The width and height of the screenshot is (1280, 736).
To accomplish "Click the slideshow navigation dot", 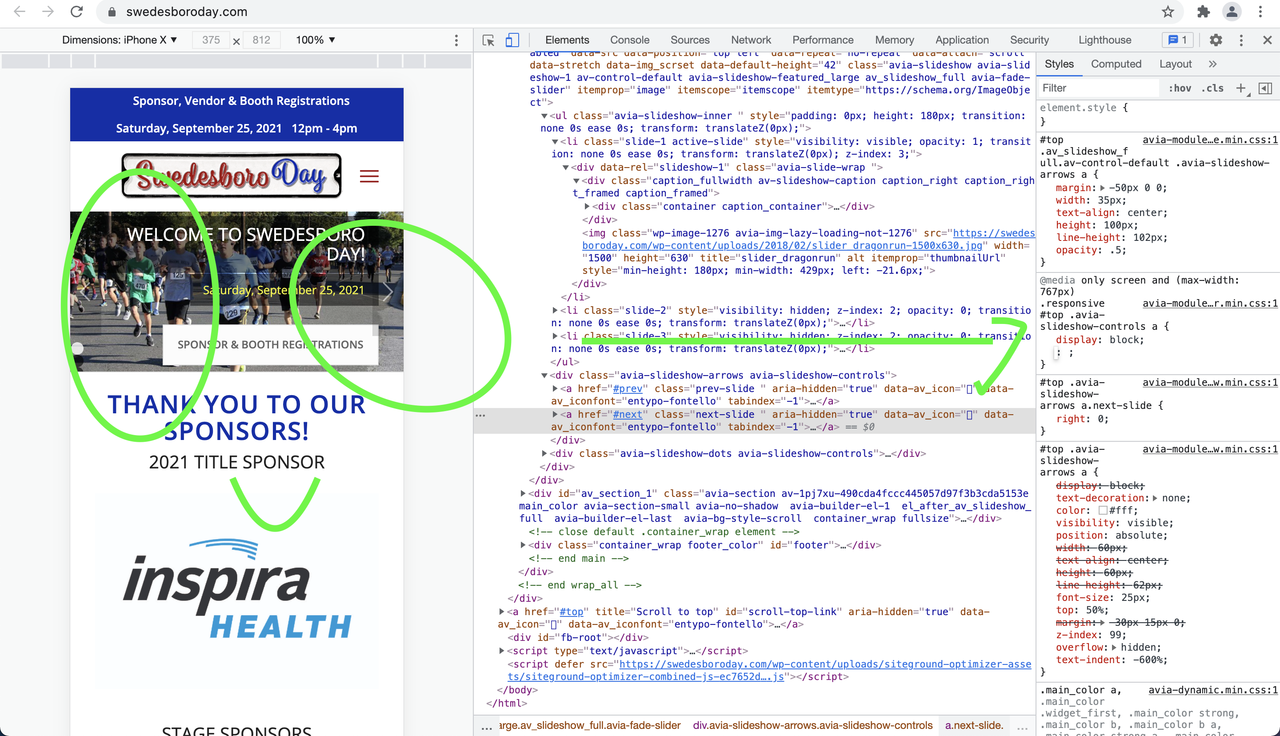I will point(78,348).
